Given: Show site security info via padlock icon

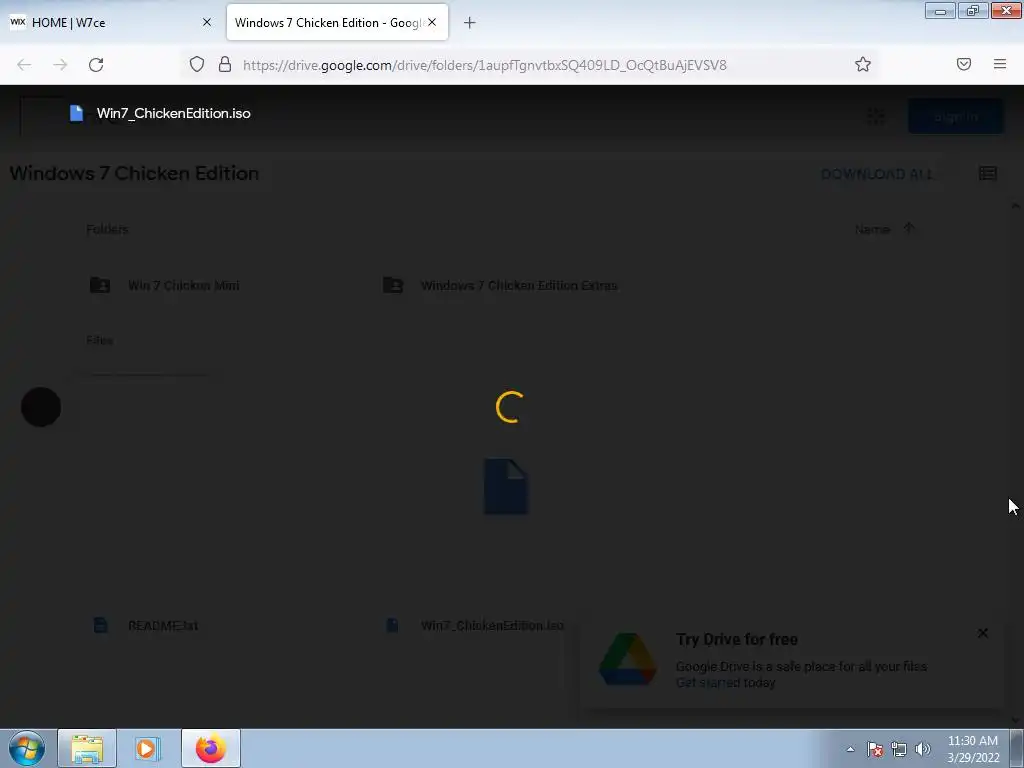Looking at the screenshot, I should point(225,64).
